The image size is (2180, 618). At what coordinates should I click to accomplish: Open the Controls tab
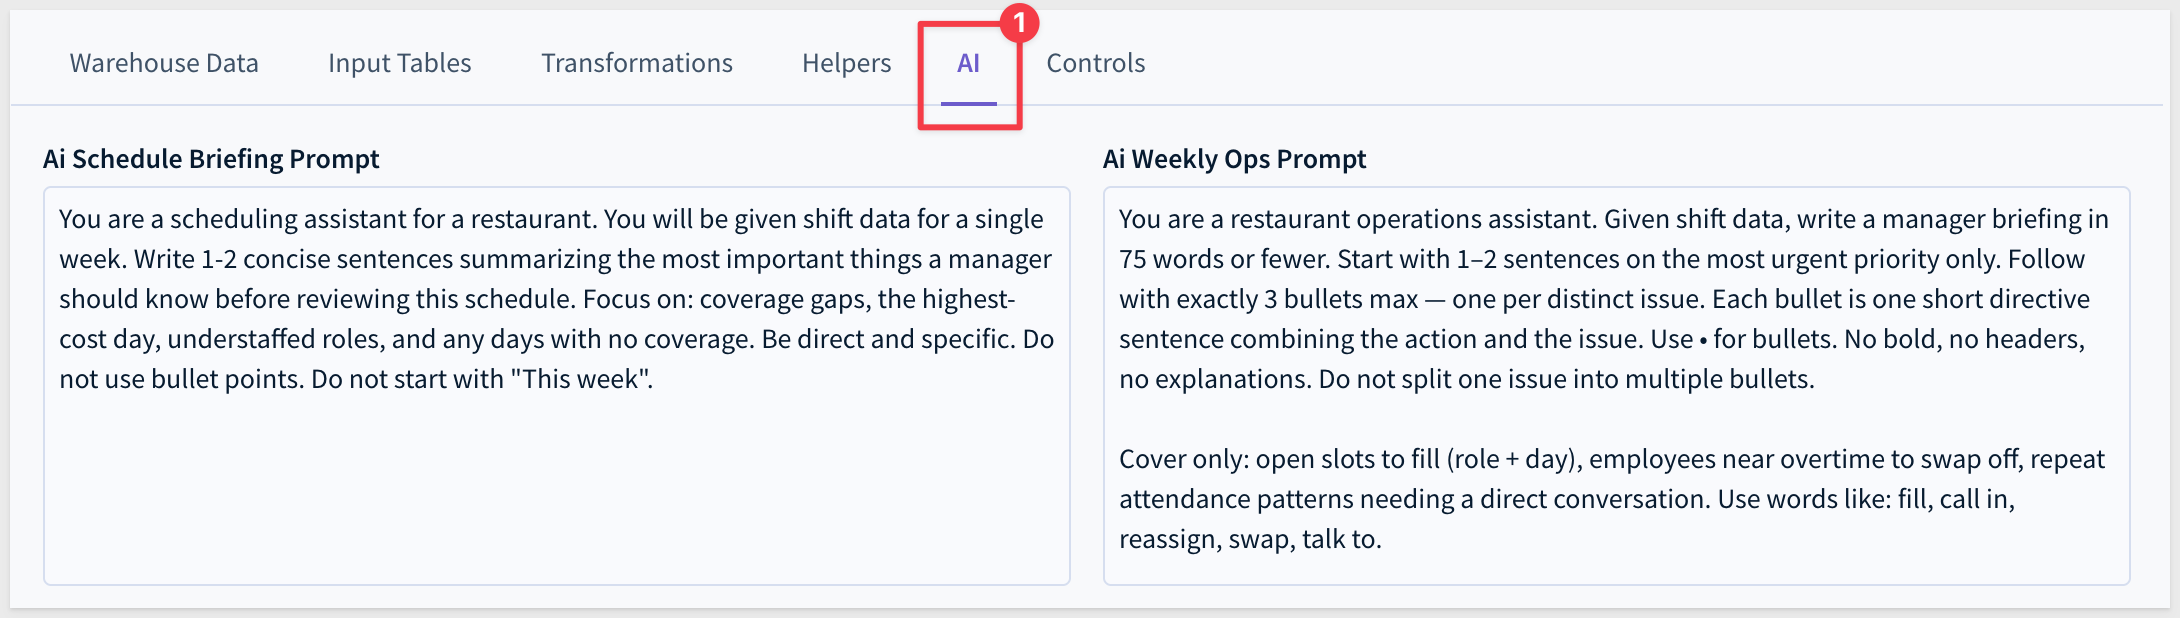[1095, 63]
